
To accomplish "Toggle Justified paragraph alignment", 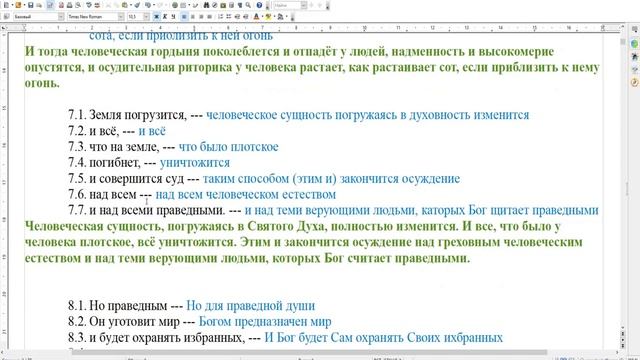I will pos(209,16).
